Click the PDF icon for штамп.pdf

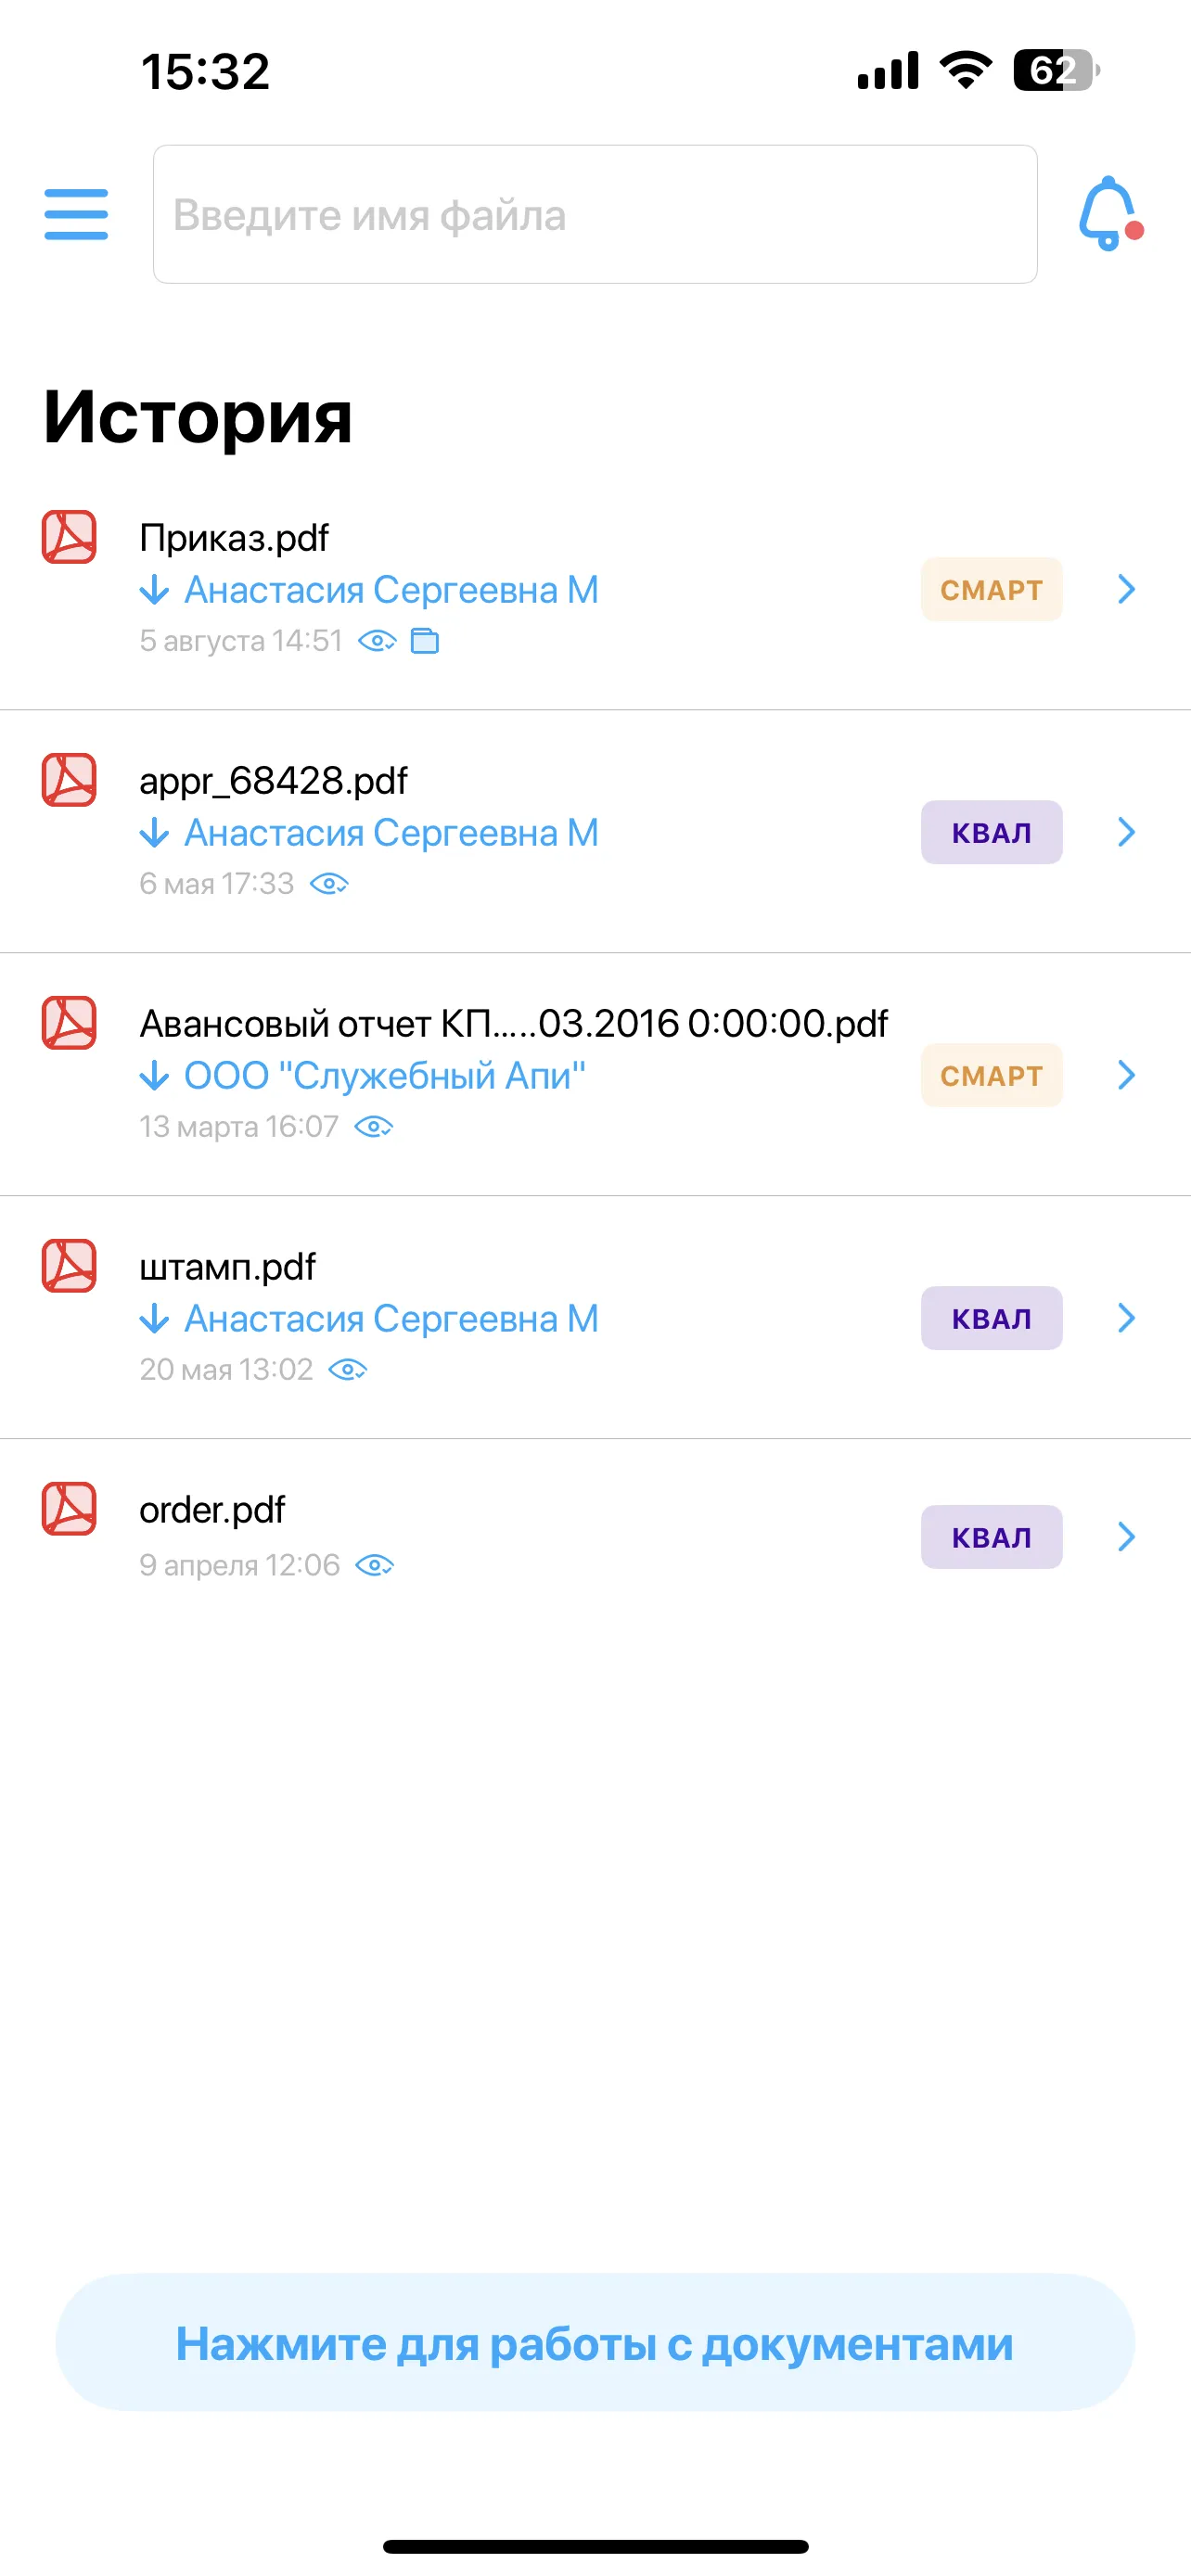click(x=69, y=1266)
